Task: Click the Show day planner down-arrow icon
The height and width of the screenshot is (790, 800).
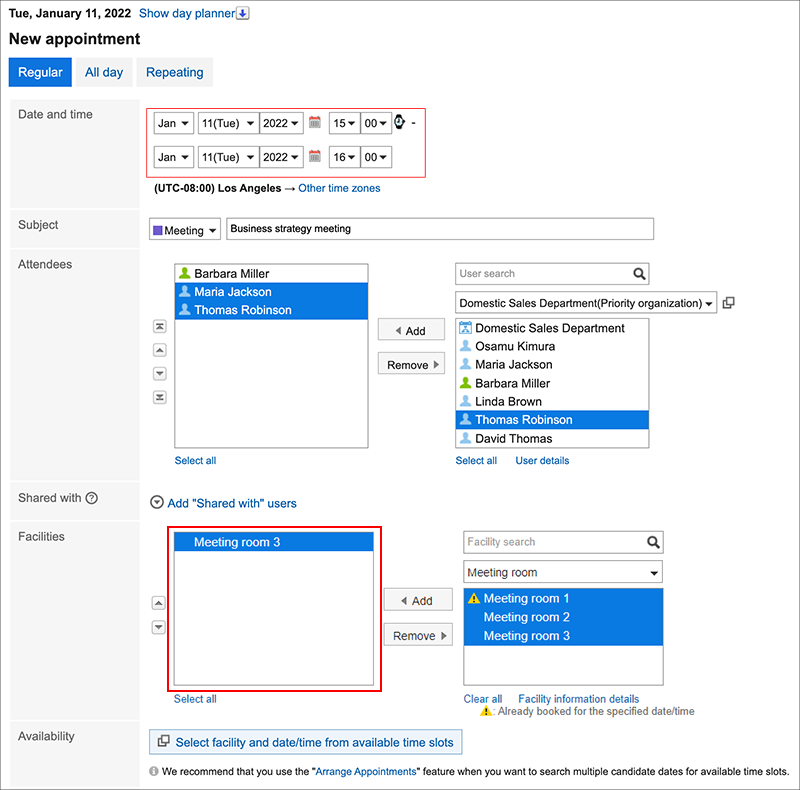Action: pos(243,13)
